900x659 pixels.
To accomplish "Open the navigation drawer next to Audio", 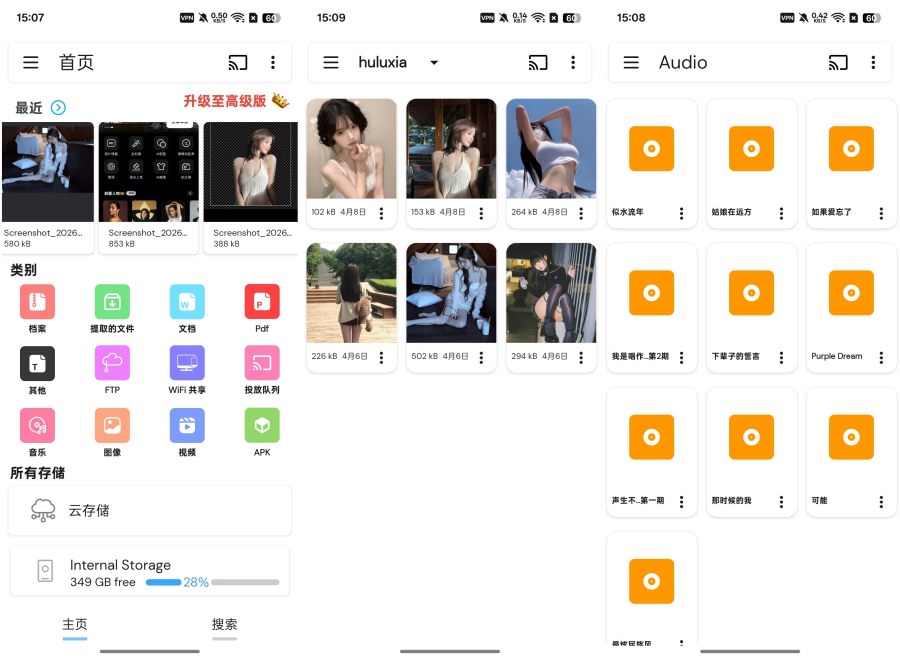I will coord(631,62).
